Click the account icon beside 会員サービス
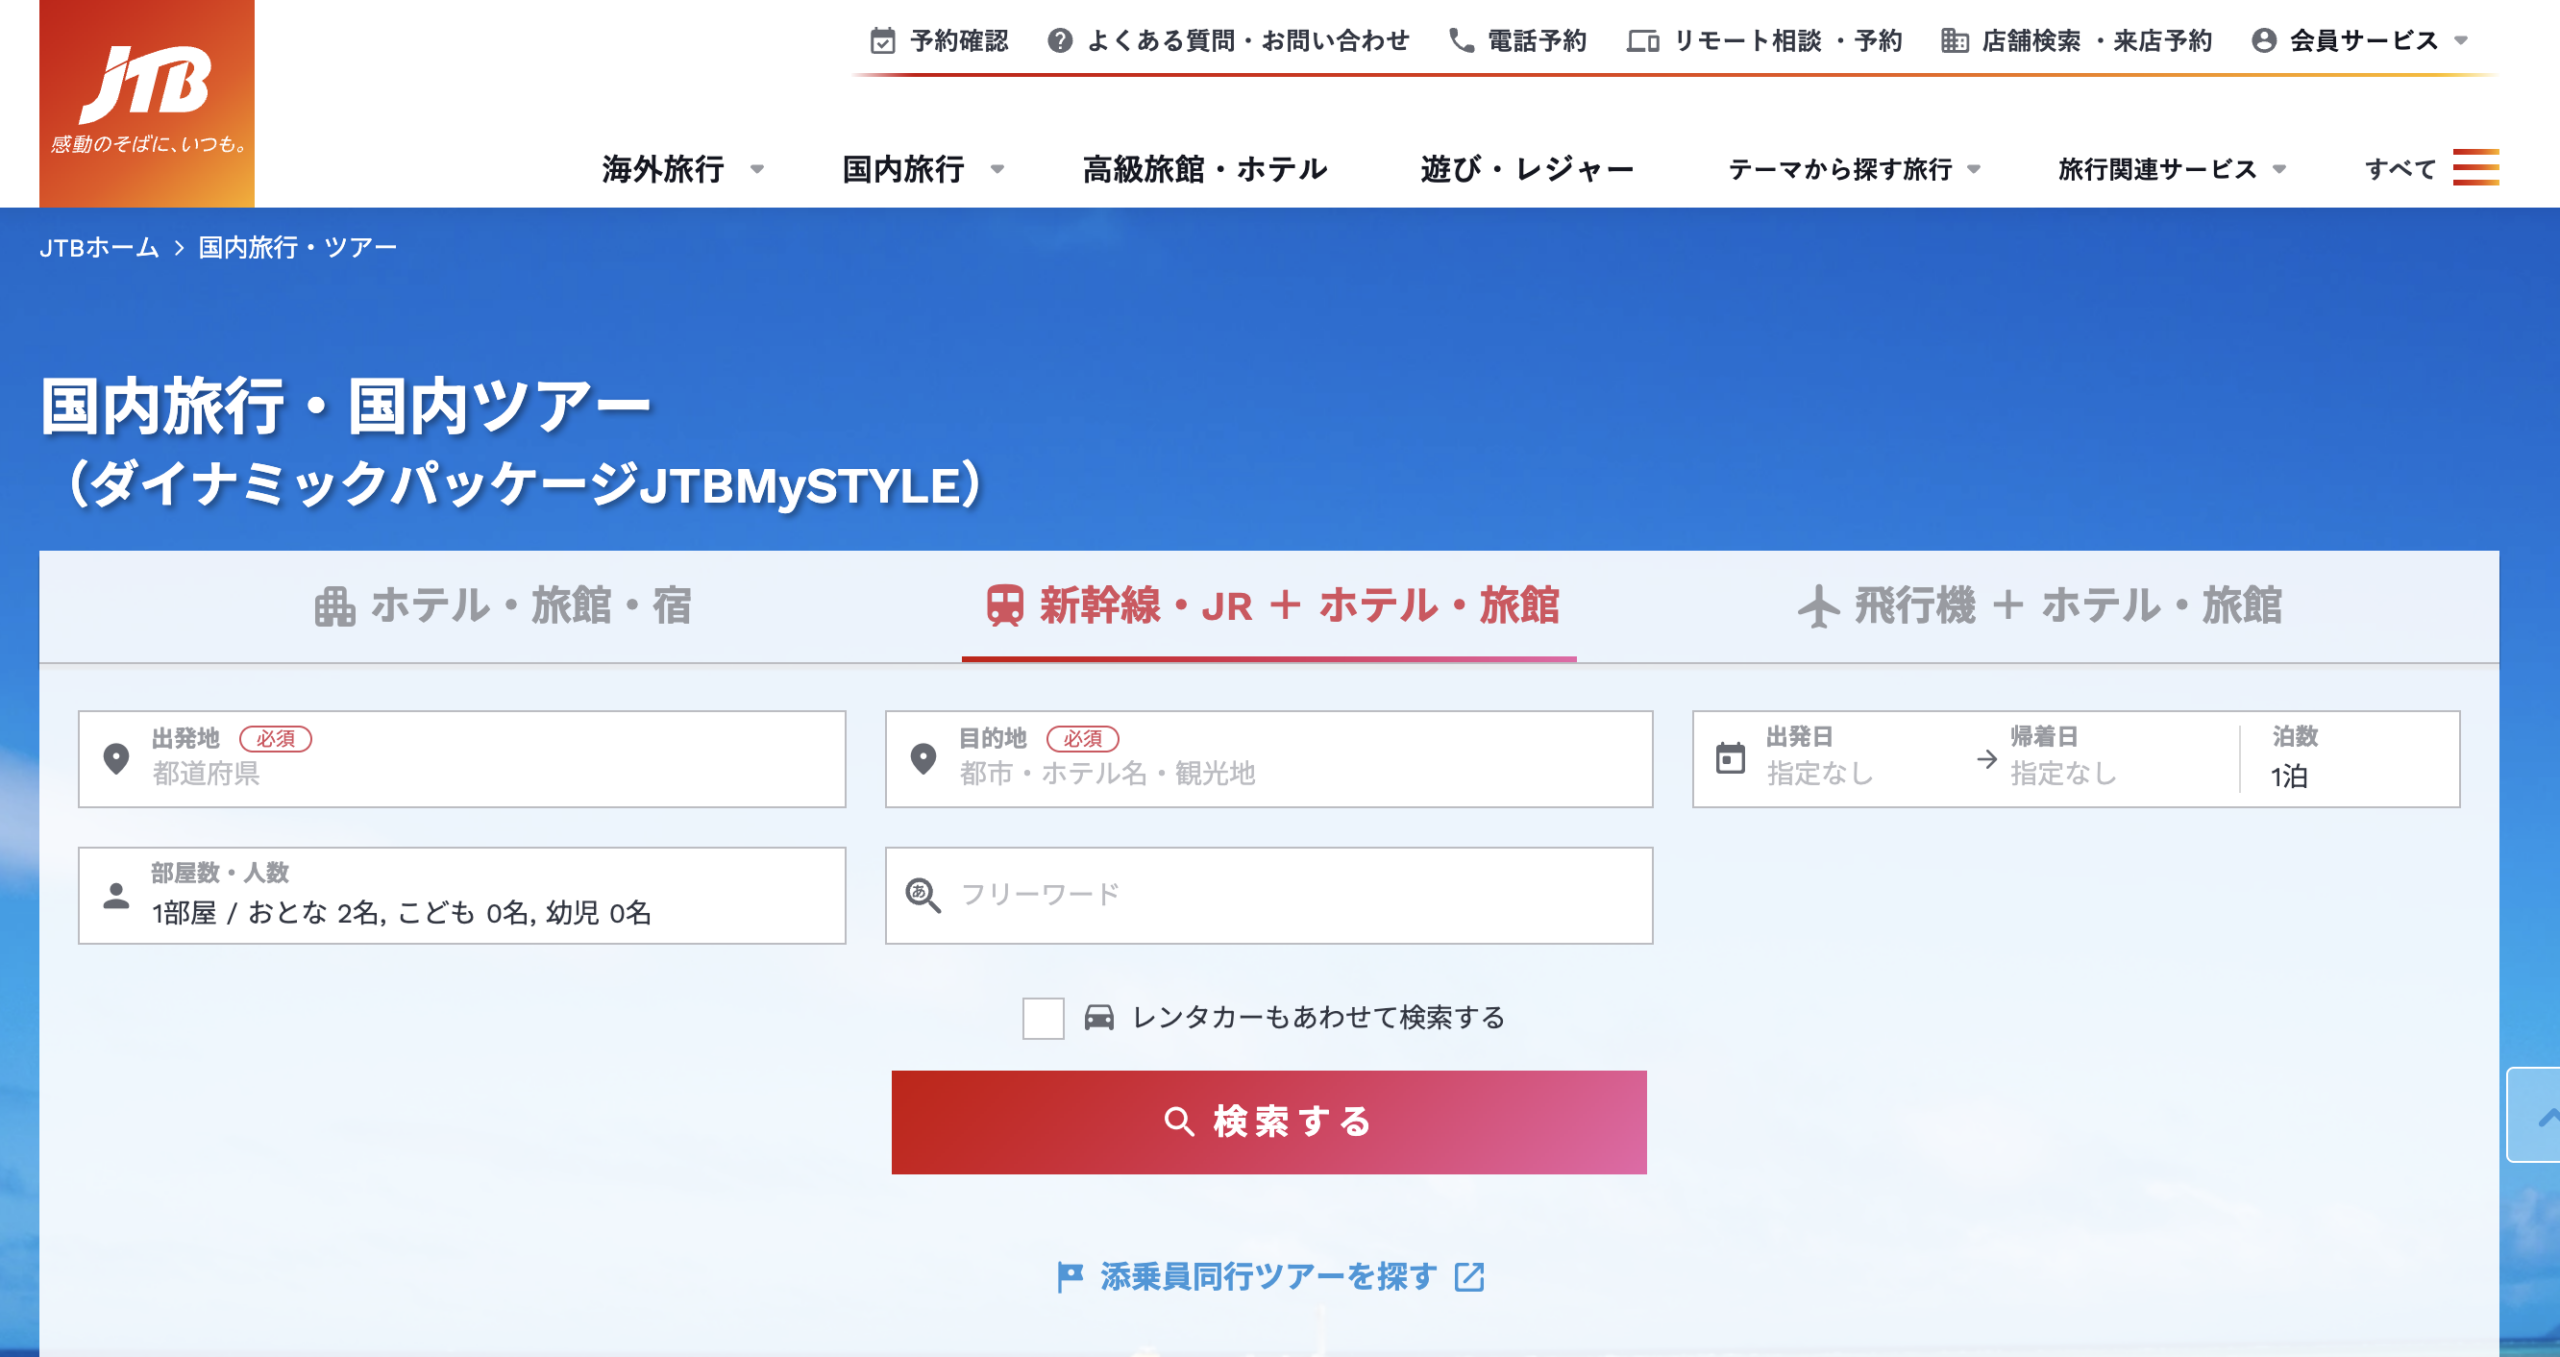This screenshot has height=1357, width=2560. point(2264,41)
